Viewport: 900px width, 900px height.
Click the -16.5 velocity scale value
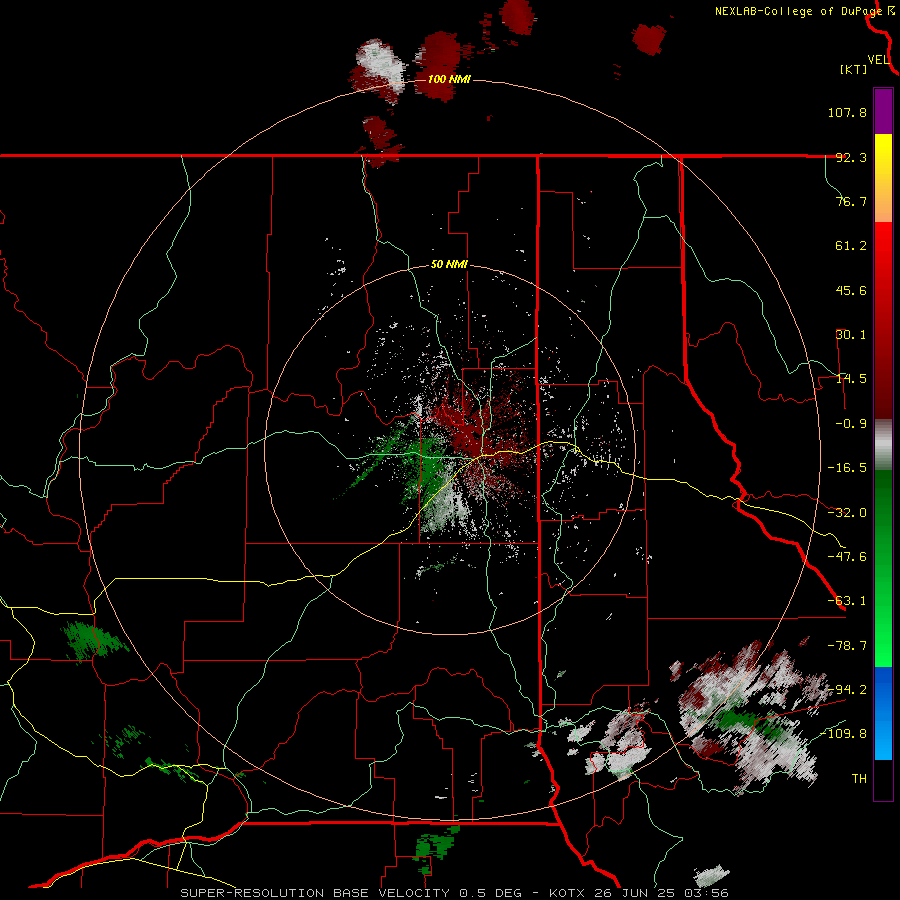847,468
